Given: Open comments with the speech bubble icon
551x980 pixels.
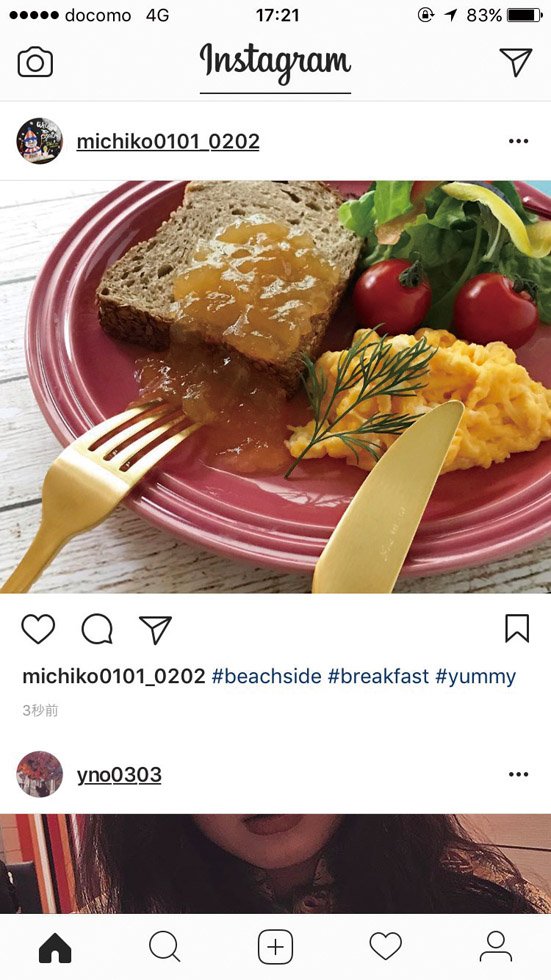Looking at the screenshot, I should tap(97, 629).
